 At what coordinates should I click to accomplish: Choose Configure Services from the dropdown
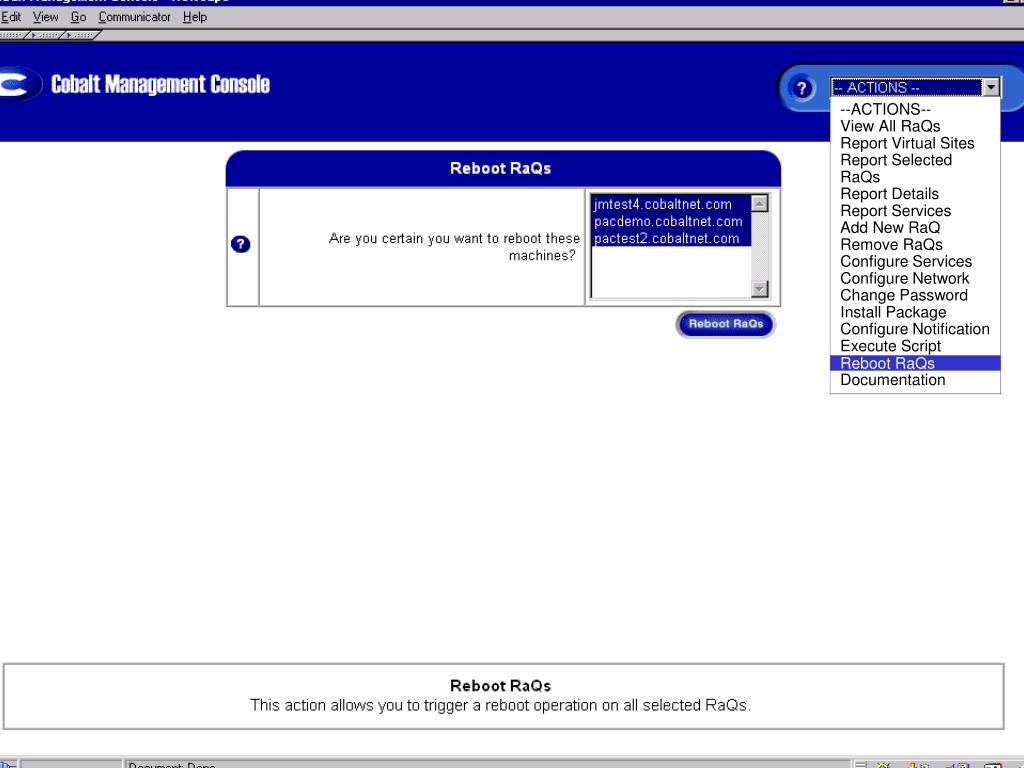tap(915, 262)
